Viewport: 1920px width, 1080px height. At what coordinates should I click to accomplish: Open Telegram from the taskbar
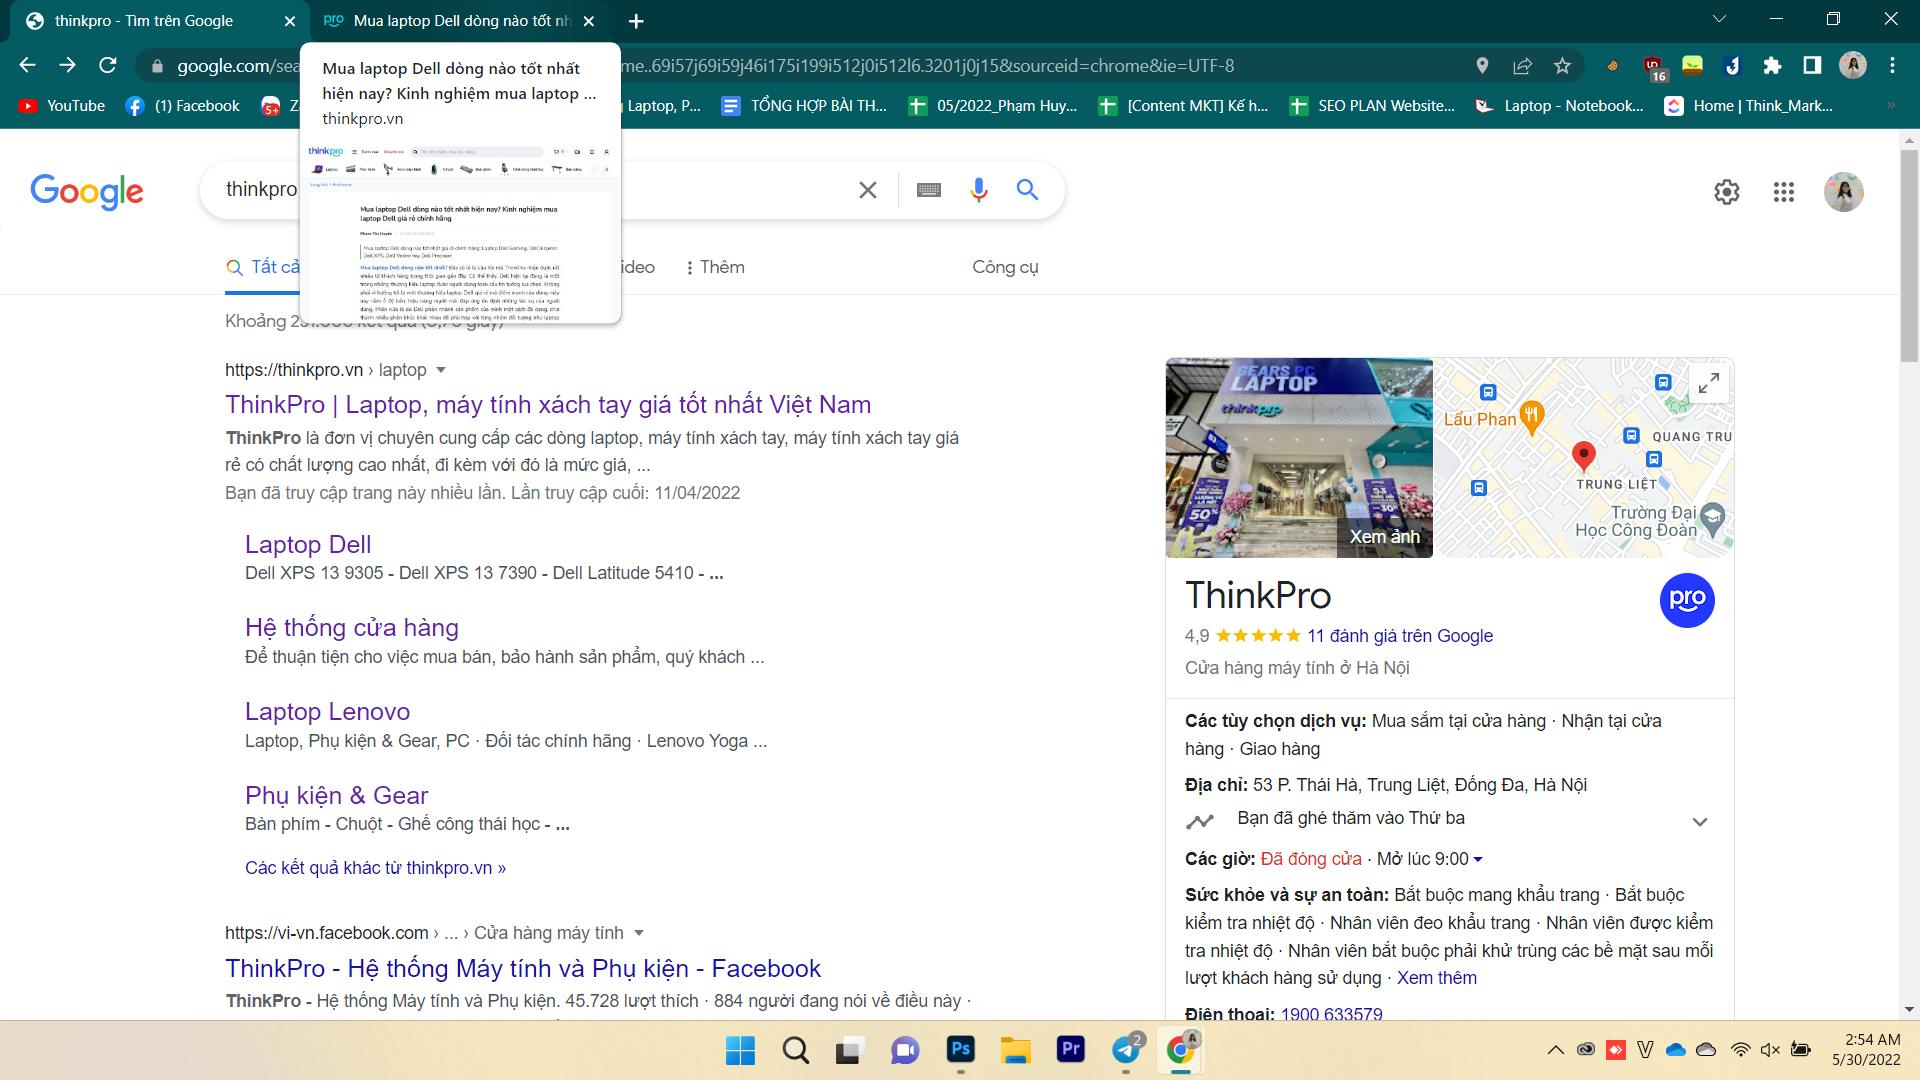[x=1126, y=1050]
